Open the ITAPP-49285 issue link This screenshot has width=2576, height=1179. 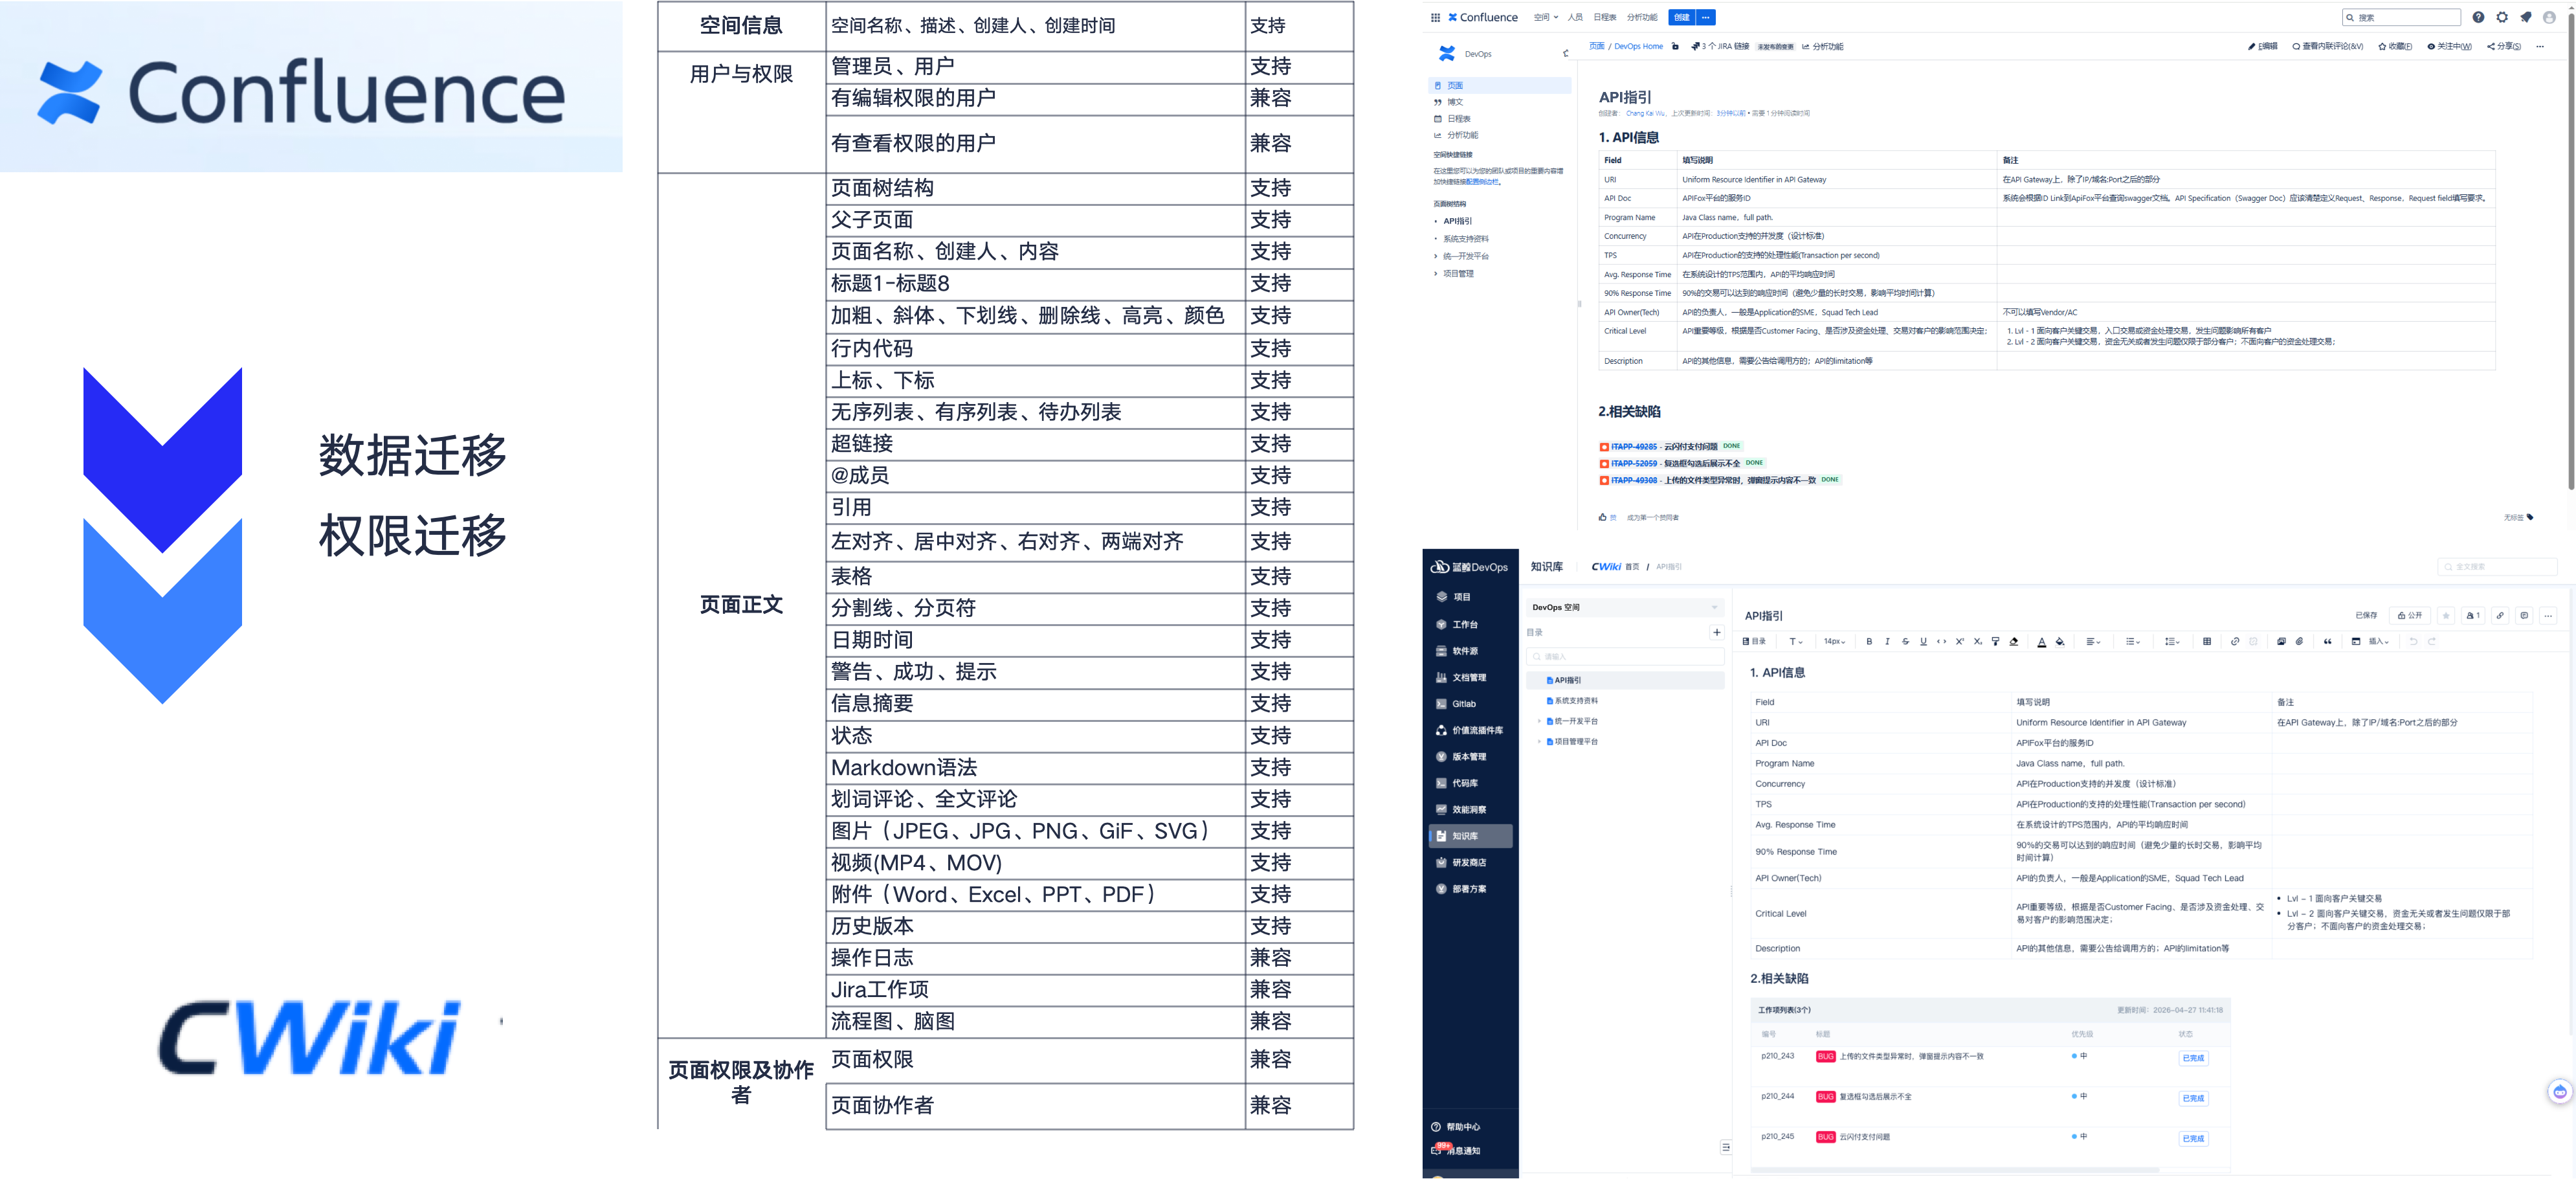coord(1634,446)
